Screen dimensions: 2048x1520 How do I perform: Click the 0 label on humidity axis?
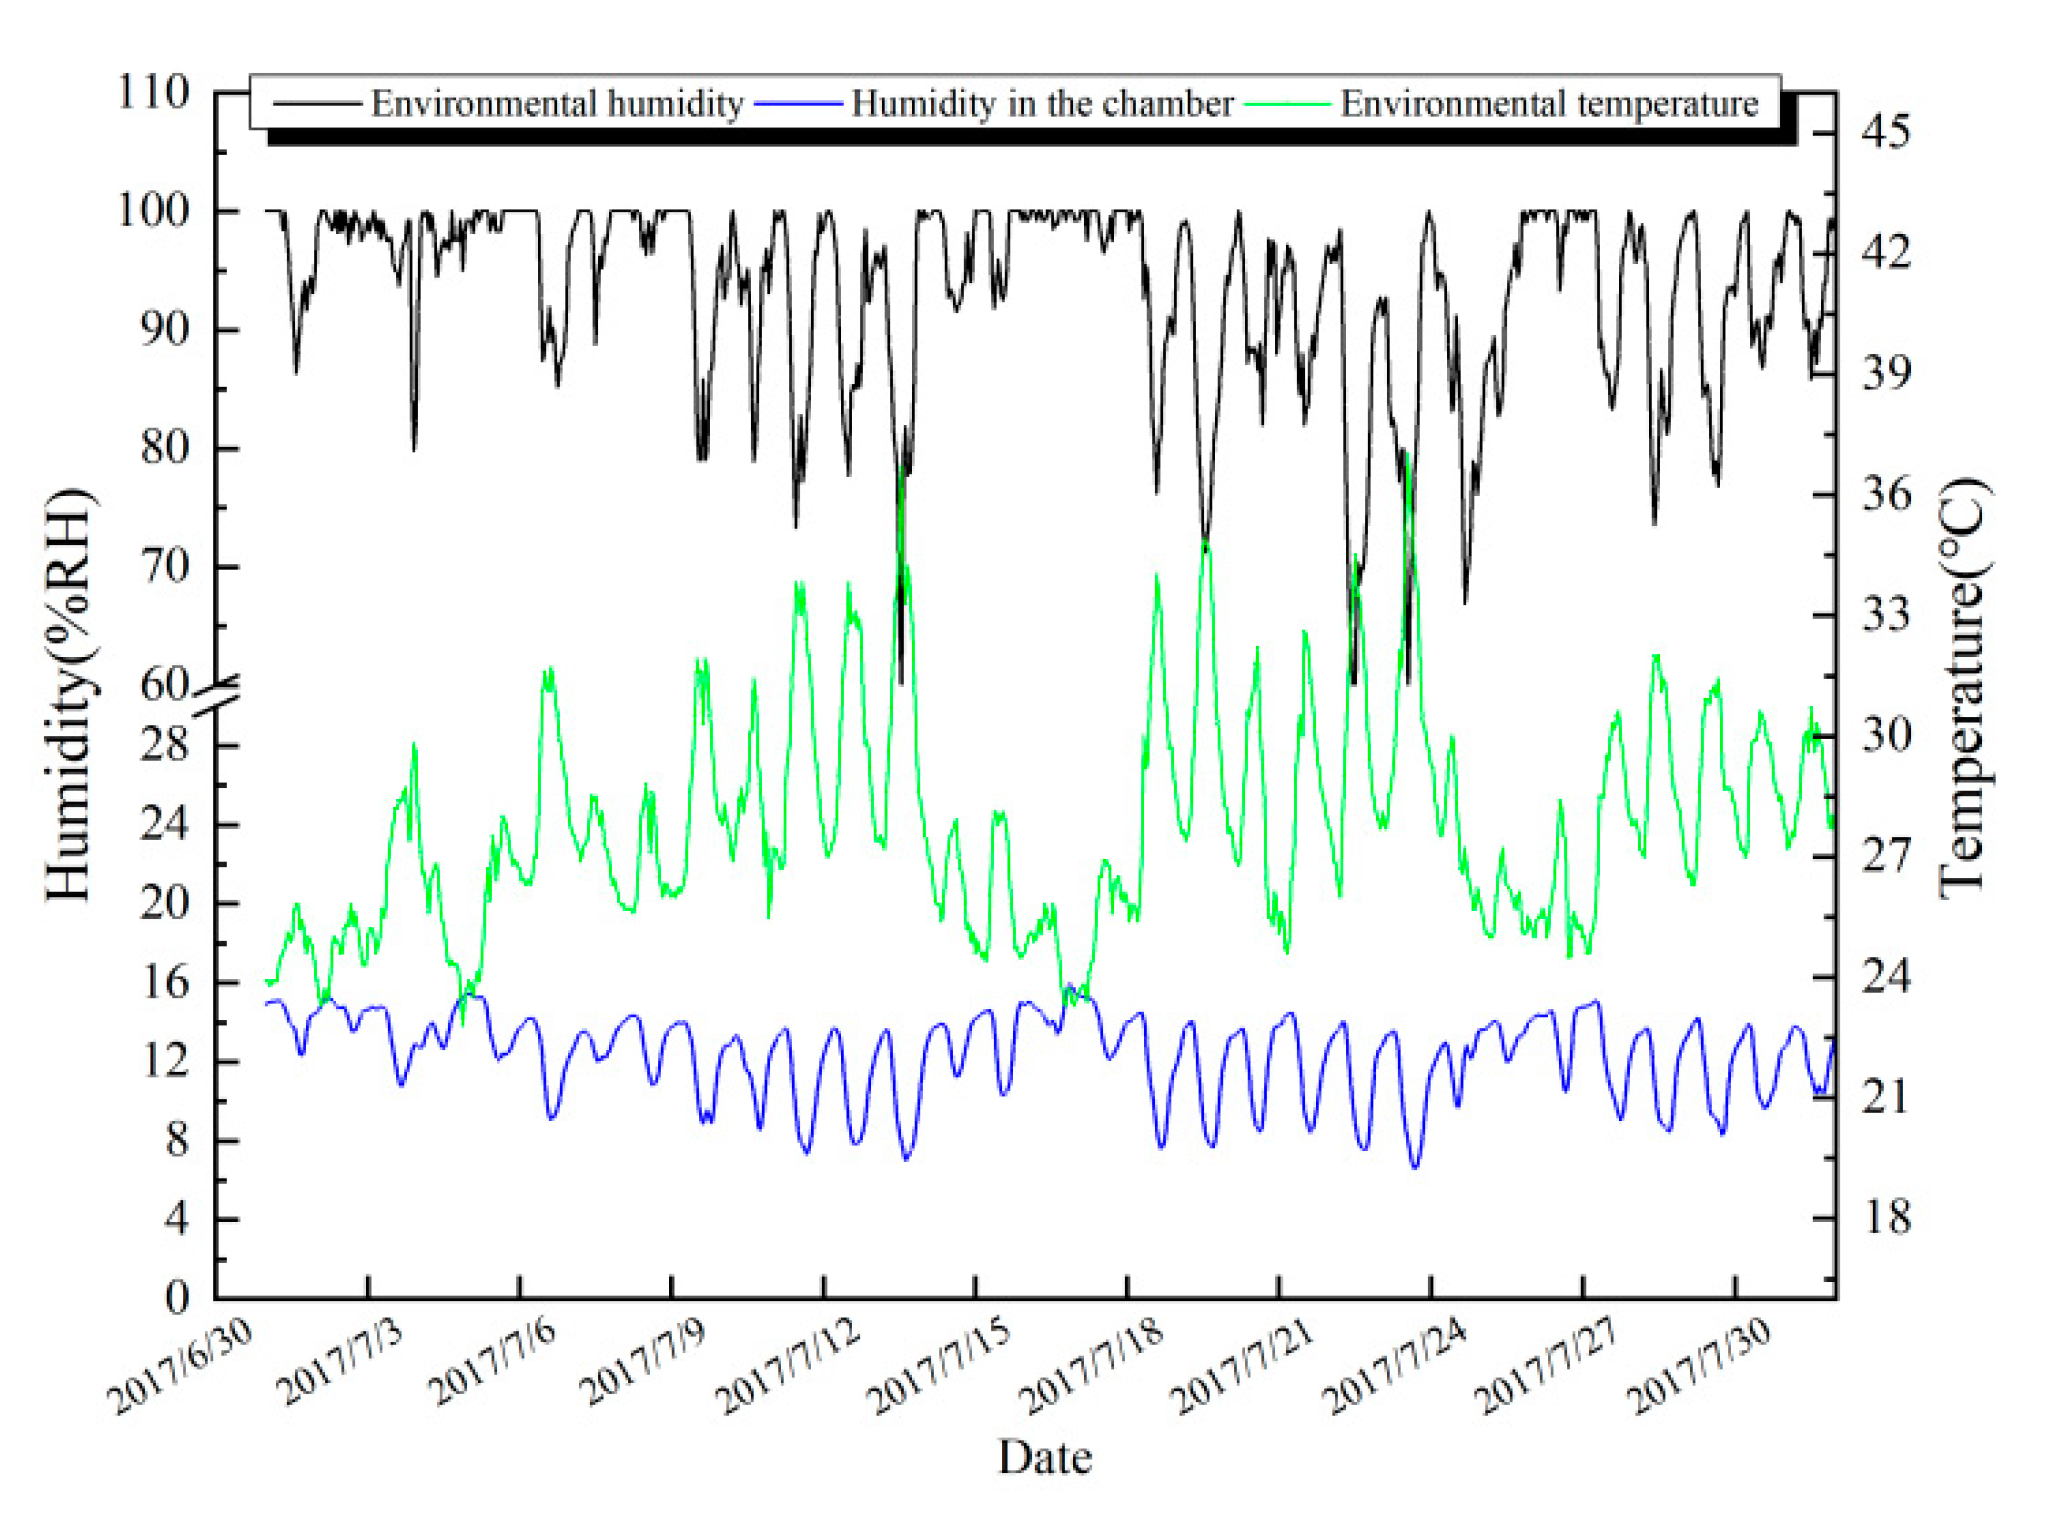pos(177,1297)
